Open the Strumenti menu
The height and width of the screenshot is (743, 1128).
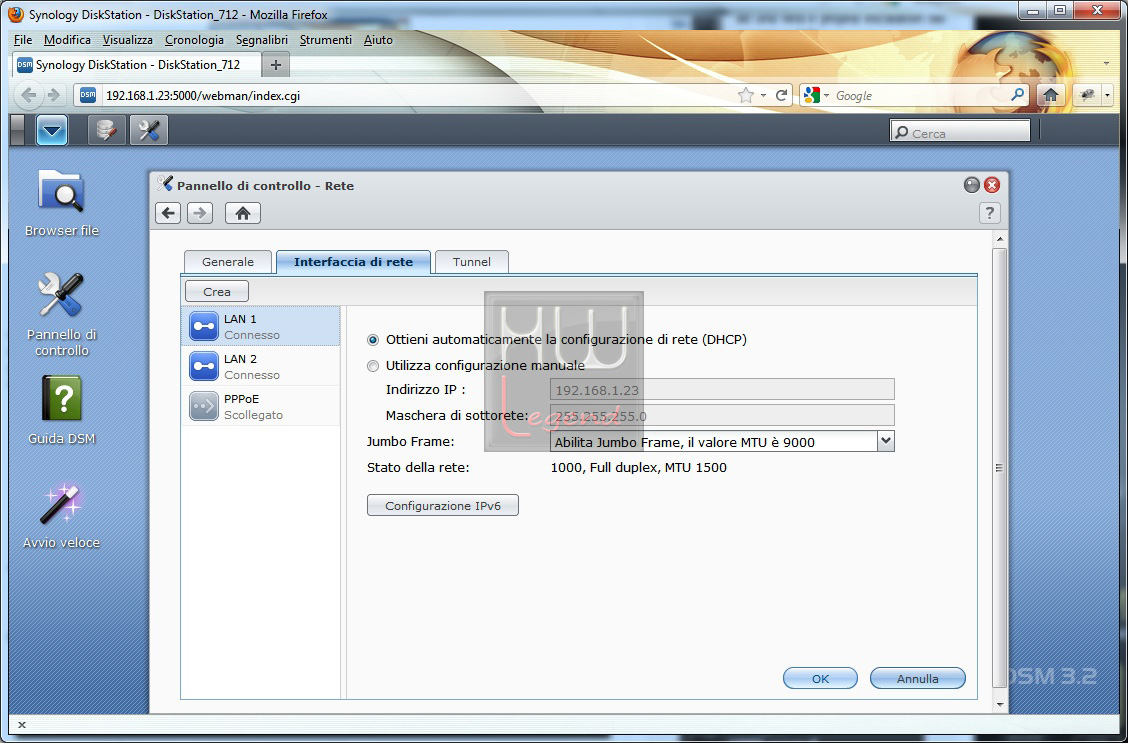point(326,40)
